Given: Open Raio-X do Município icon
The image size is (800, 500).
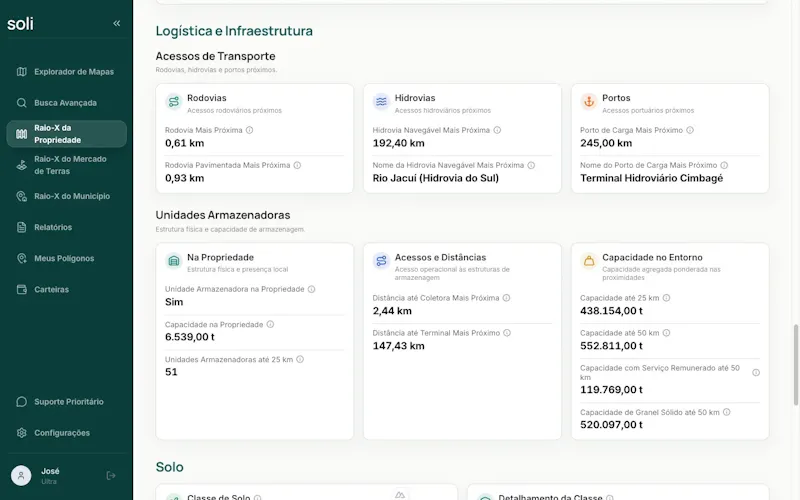Looking at the screenshot, I should point(21,196).
